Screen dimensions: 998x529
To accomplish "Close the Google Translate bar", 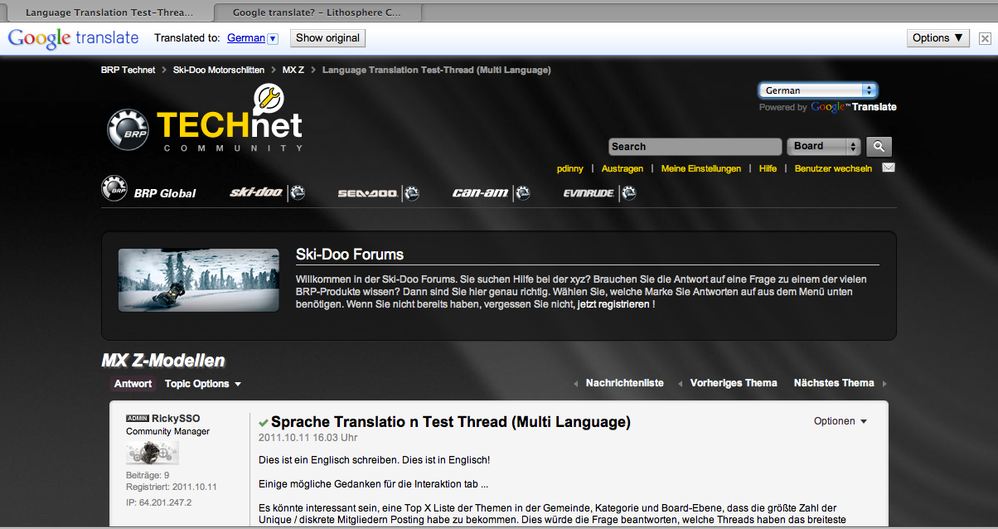I will pos(985,38).
